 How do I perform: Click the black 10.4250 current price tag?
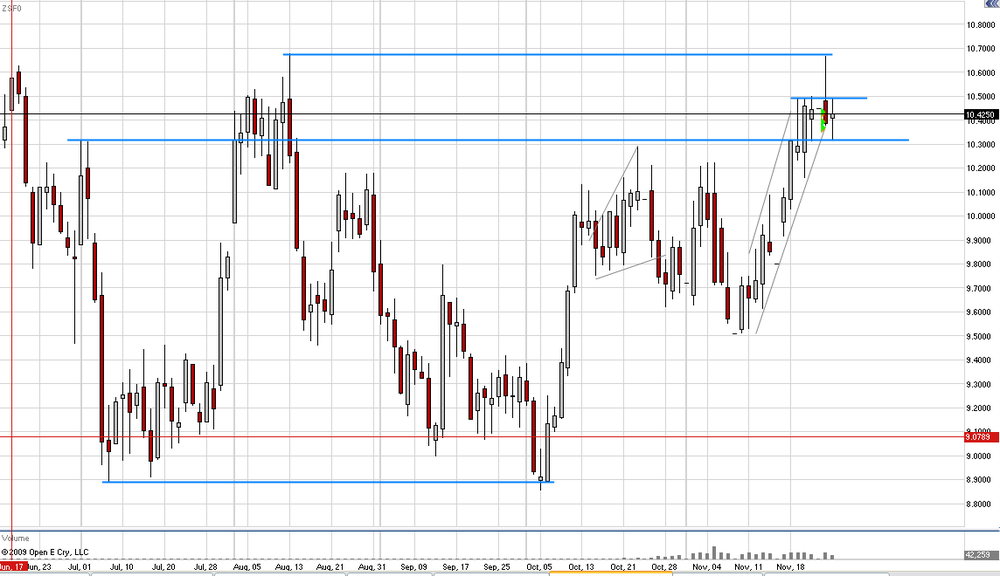[x=981, y=115]
